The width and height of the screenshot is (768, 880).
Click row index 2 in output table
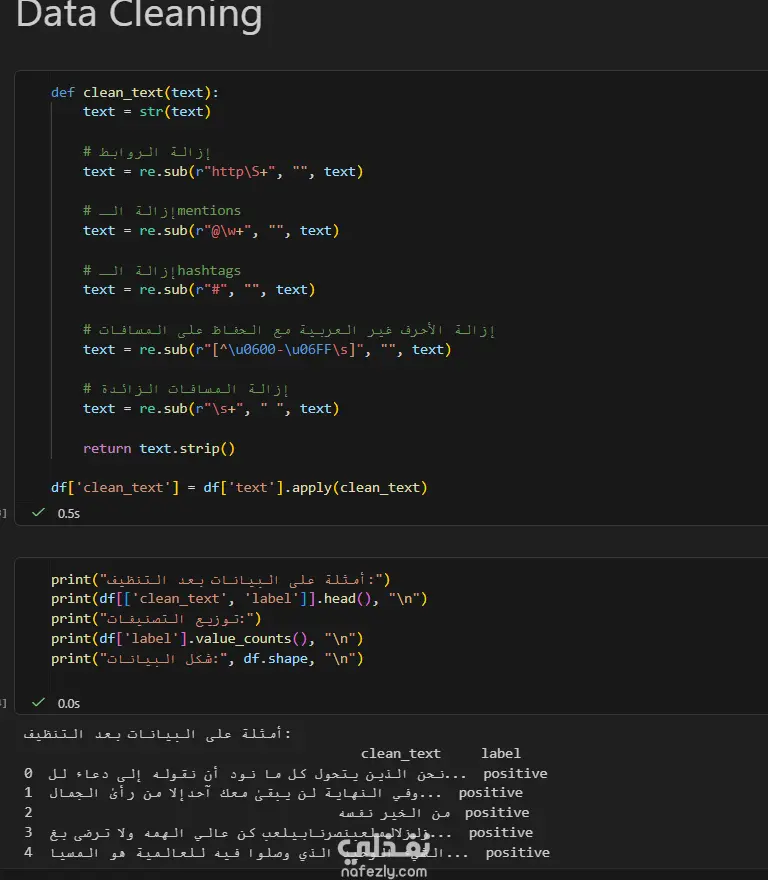(x=29, y=812)
